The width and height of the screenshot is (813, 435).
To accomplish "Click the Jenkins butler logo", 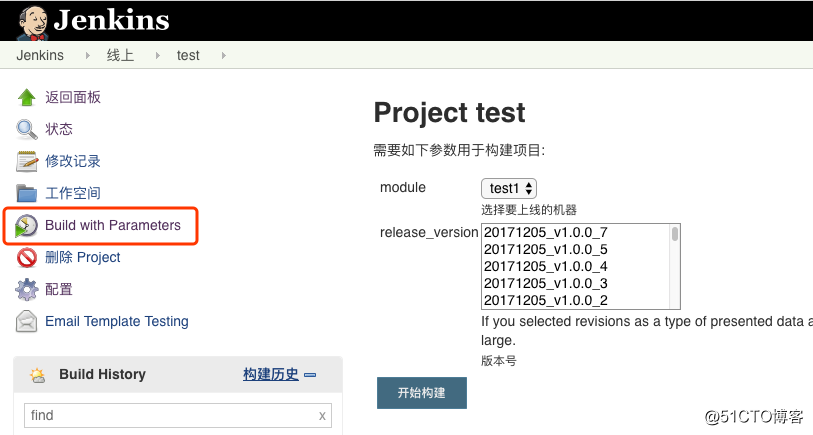I will tap(33, 23).
